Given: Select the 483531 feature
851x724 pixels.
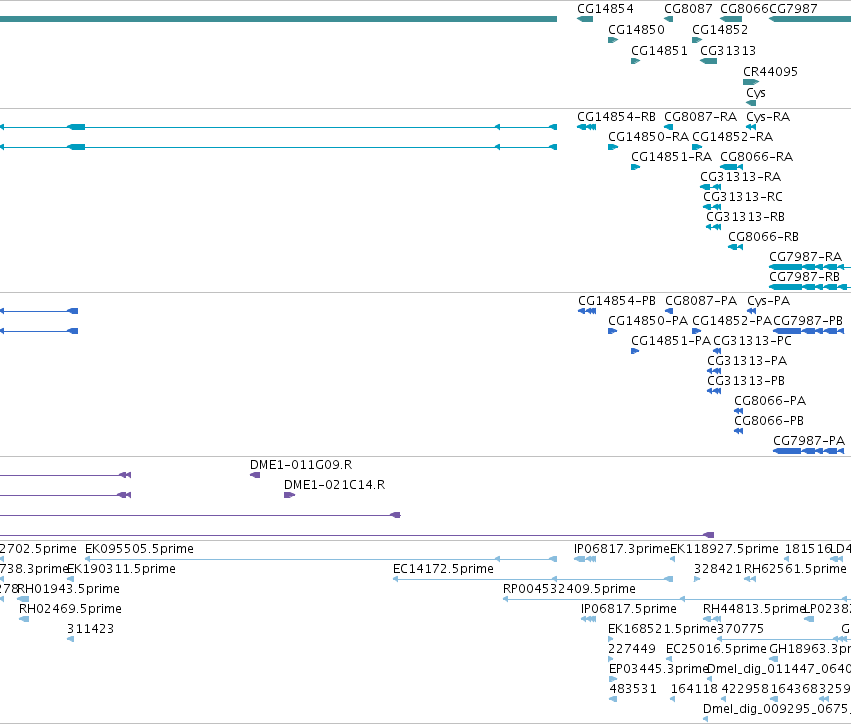Looking at the screenshot, I should click(633, 689).
